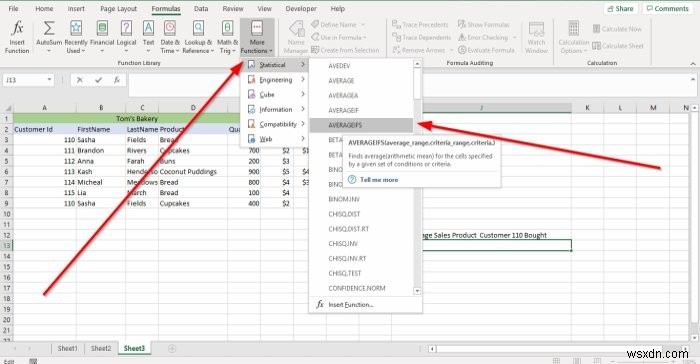Expand the Information submenu
The image size is (700, 364).
point(275,109)
